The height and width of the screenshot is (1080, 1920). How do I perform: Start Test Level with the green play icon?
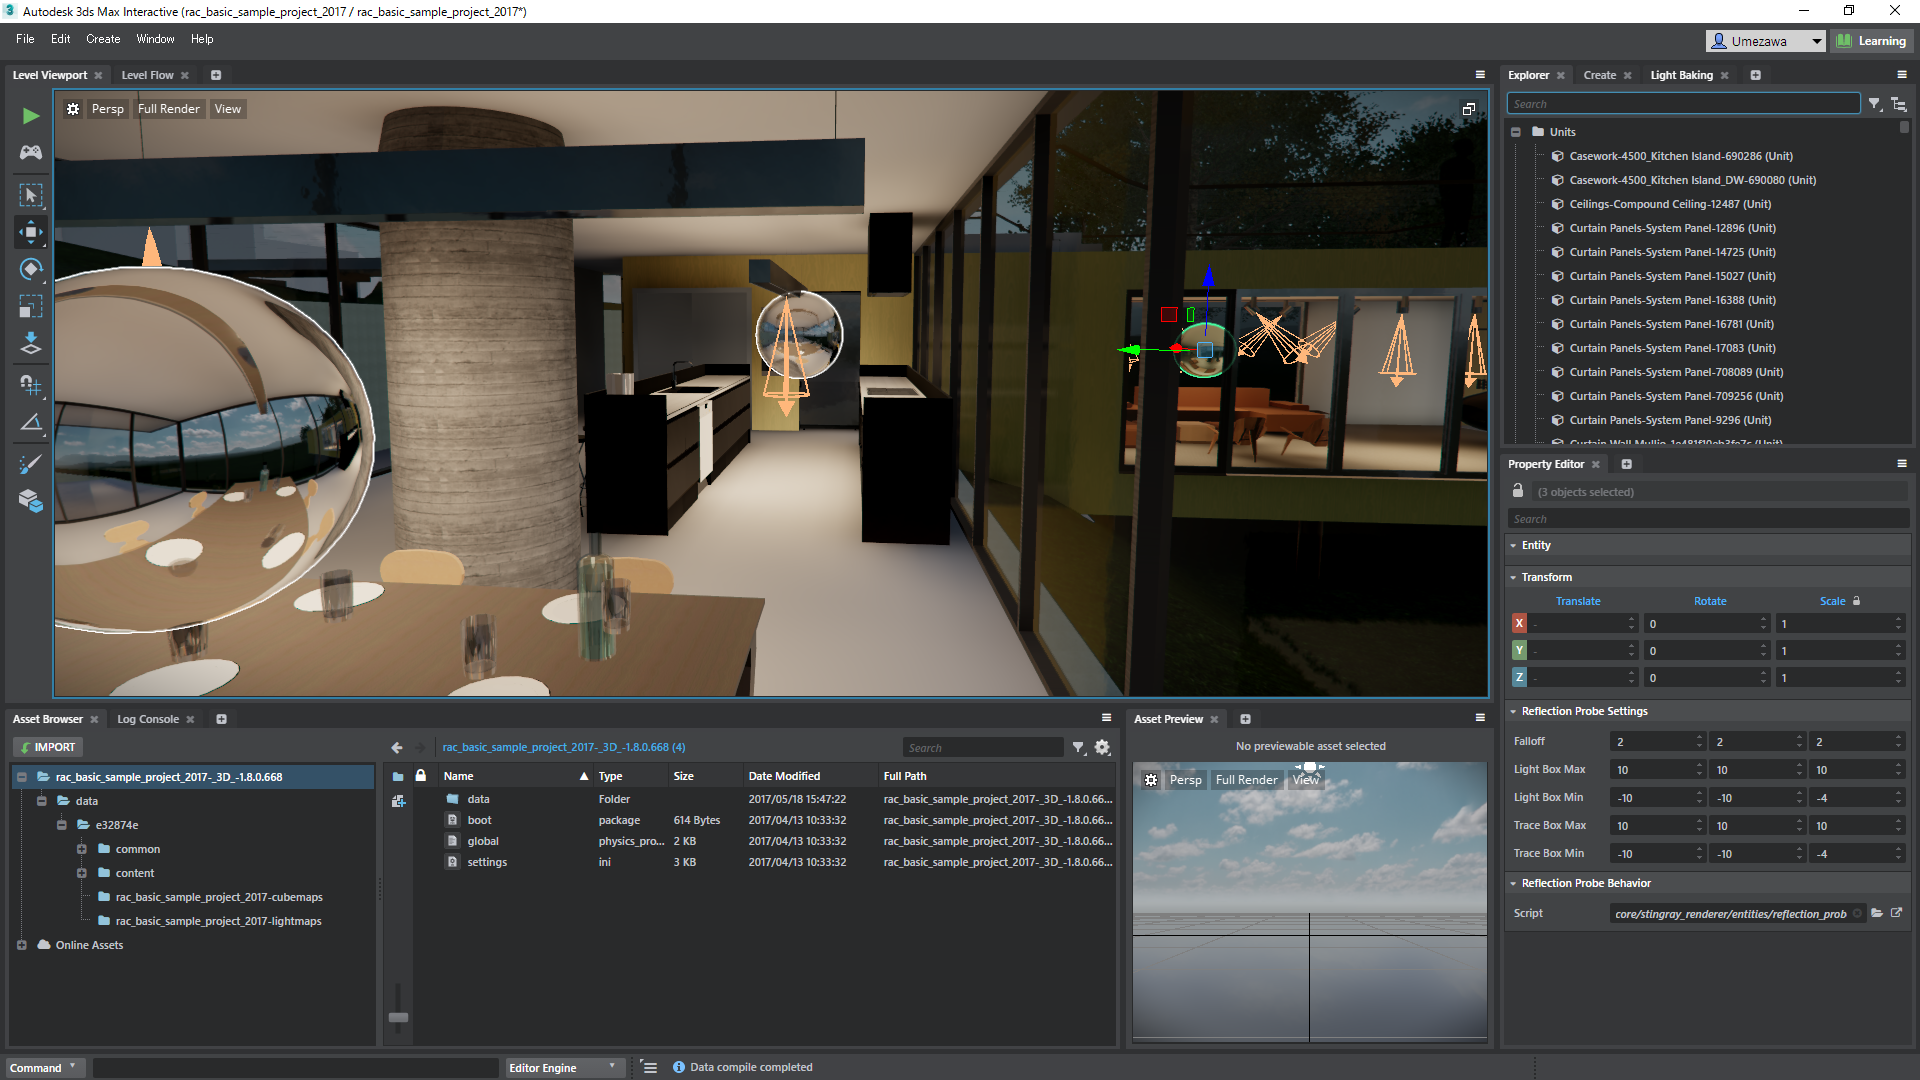(x=31, y=116)
